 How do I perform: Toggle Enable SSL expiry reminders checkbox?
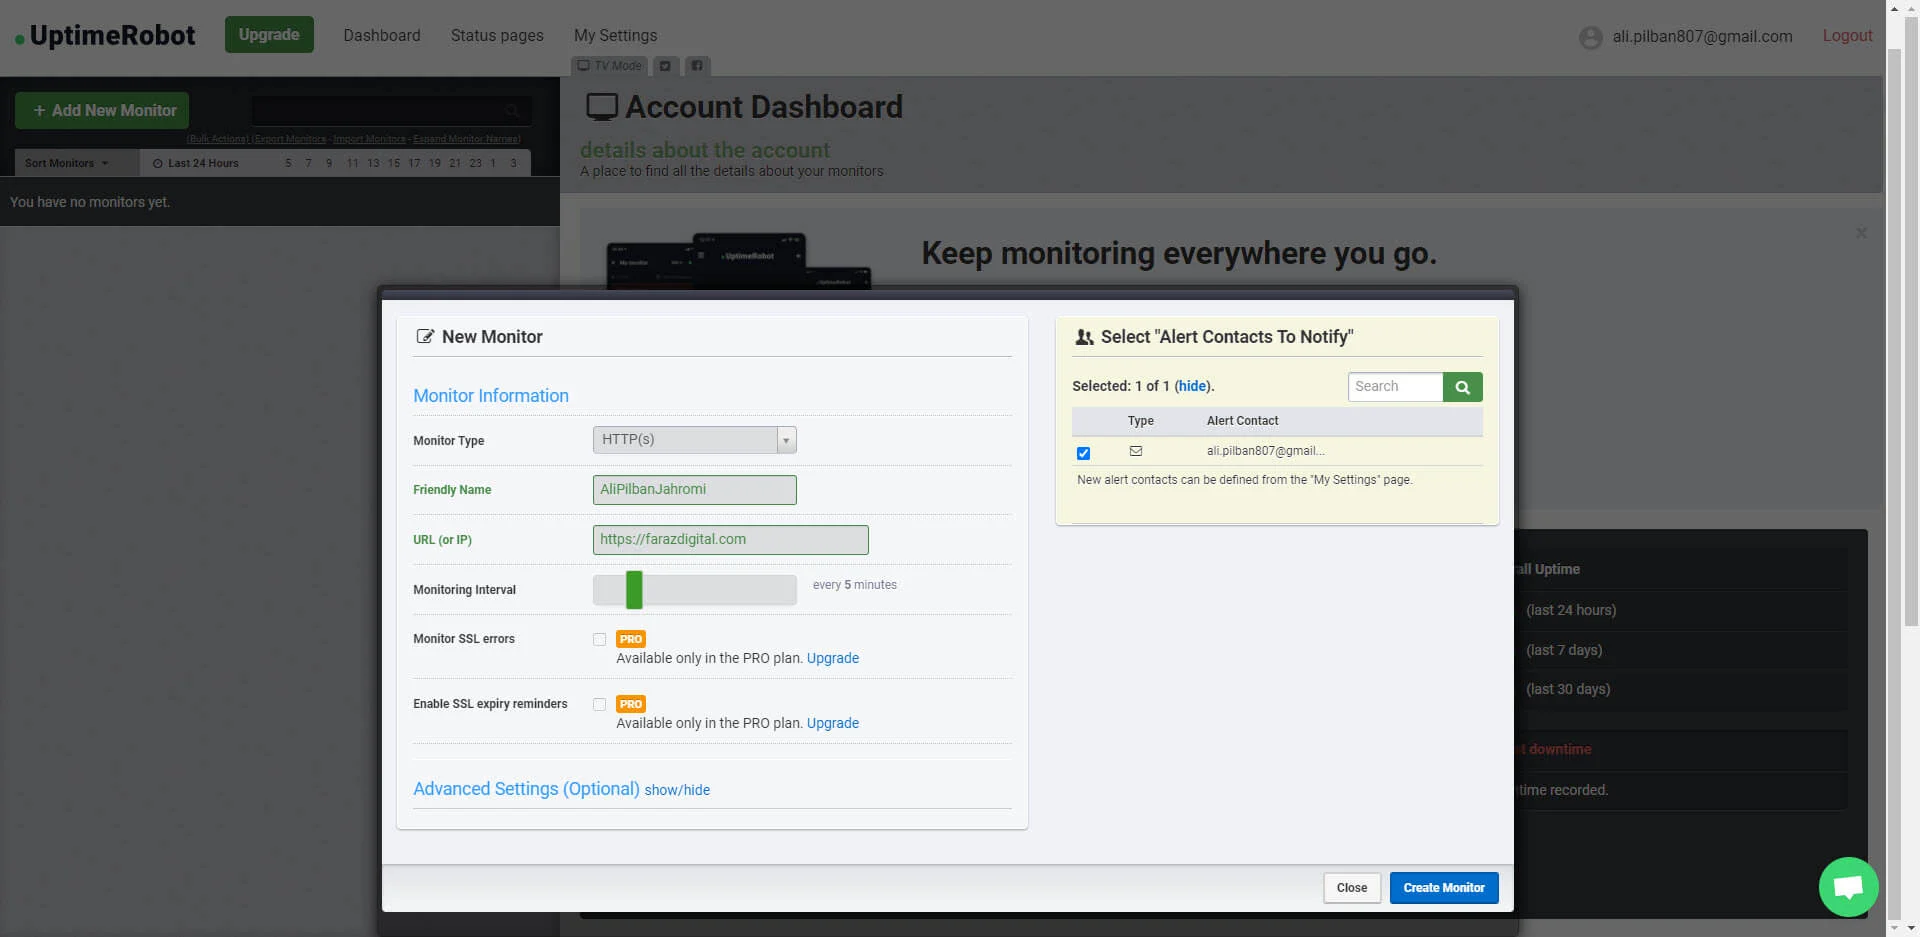point(599,705)
